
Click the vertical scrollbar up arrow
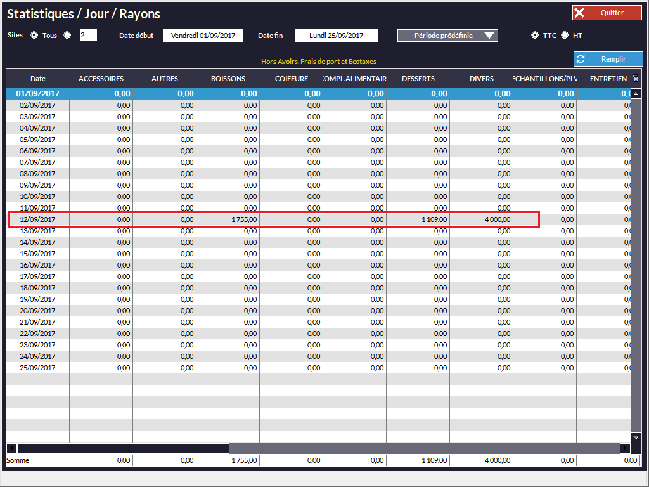coord(635,94)
